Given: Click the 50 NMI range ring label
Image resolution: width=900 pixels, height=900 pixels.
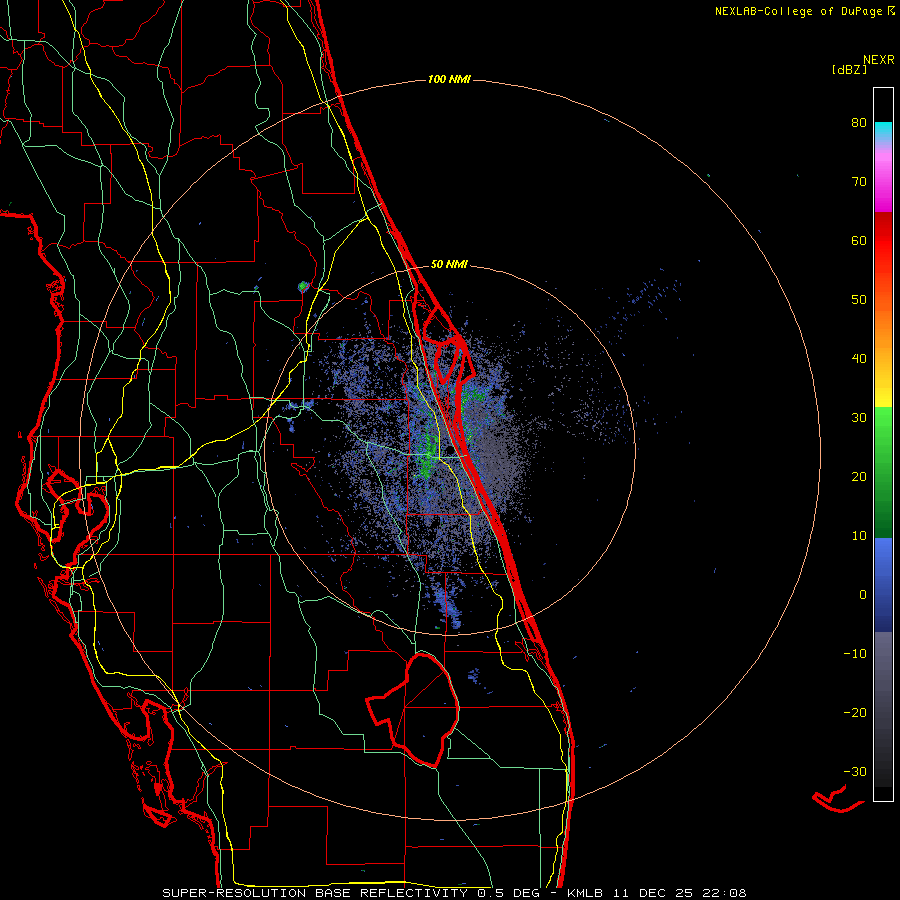Looking at the screenshot, I should click(449, 264).
